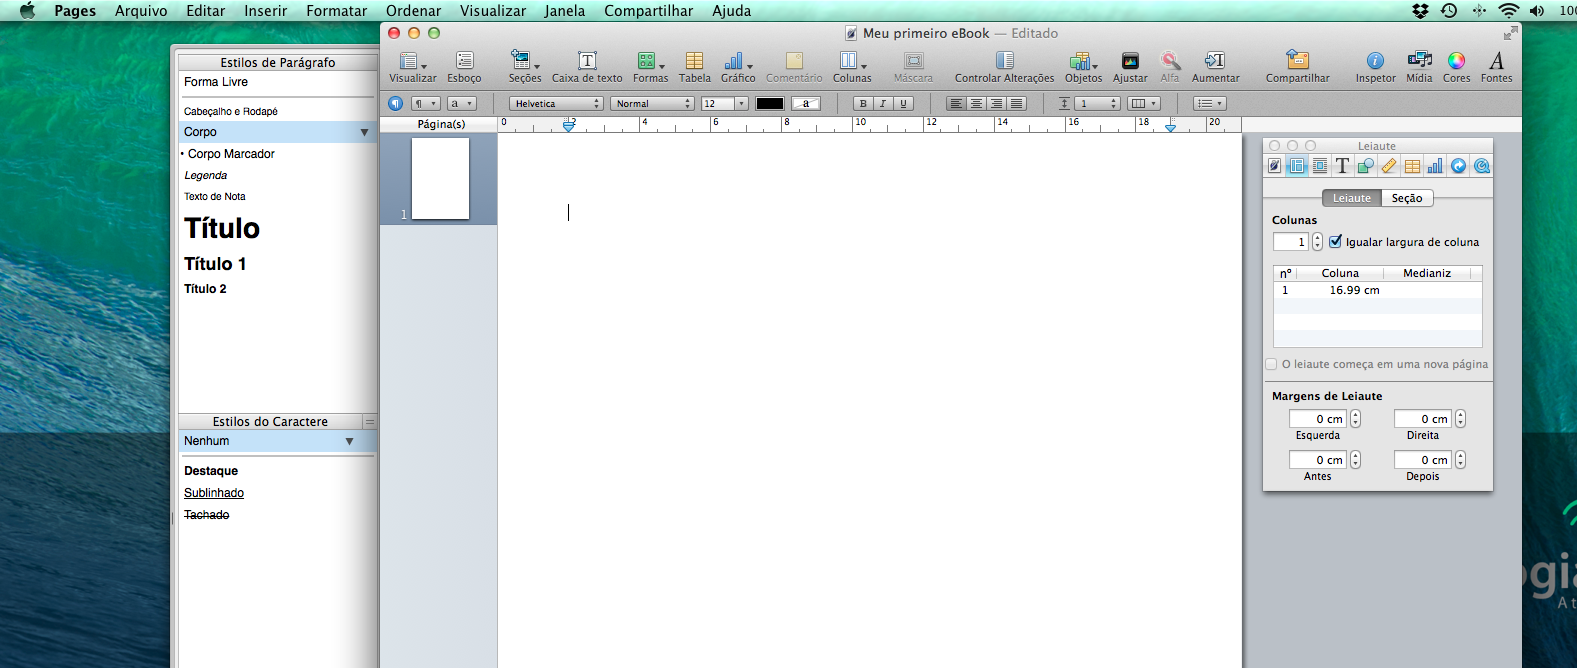
Task: Click Controlar Alterações toolbar icon
Action: click(x=1004, y=61)
